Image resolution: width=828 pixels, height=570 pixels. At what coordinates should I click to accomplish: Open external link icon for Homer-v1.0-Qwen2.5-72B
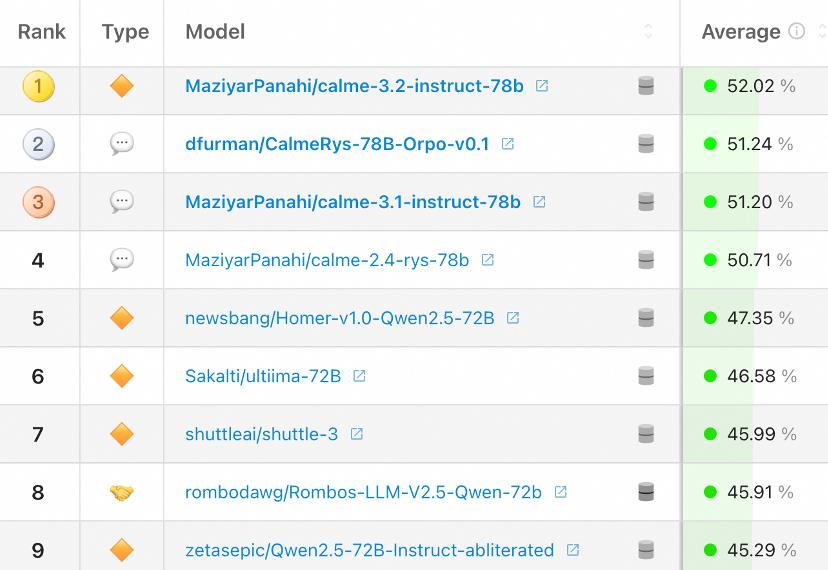tap(513, 318)
